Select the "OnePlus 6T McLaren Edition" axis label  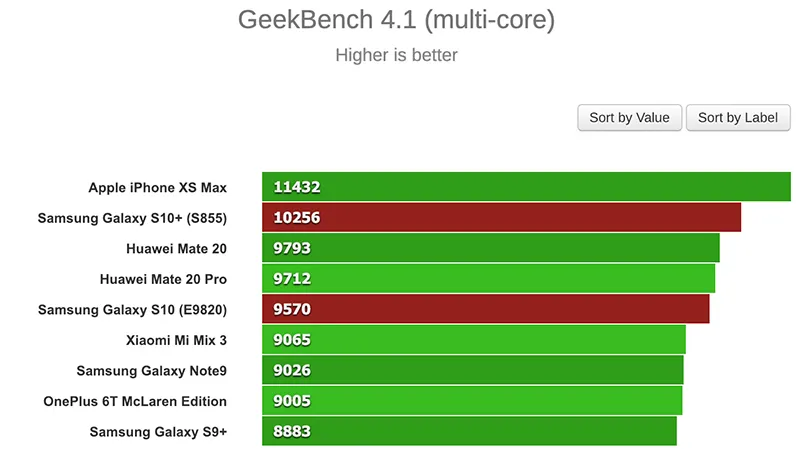(x=135, y=401)
